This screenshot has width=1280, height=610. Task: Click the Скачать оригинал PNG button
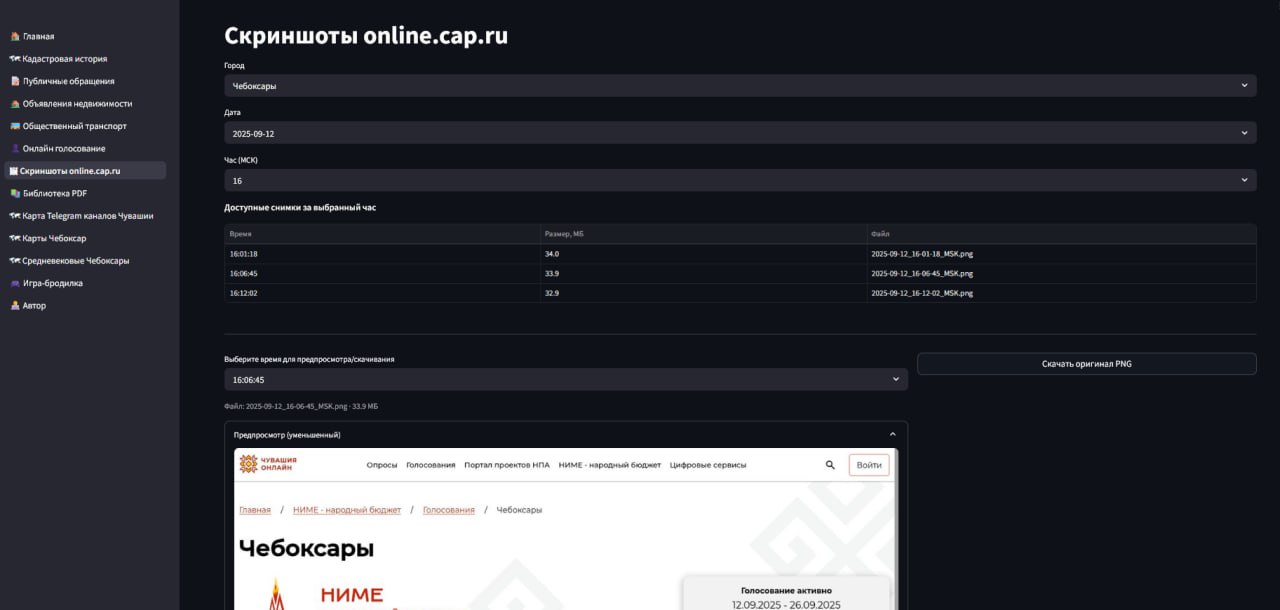click(x=1086, y=363)
